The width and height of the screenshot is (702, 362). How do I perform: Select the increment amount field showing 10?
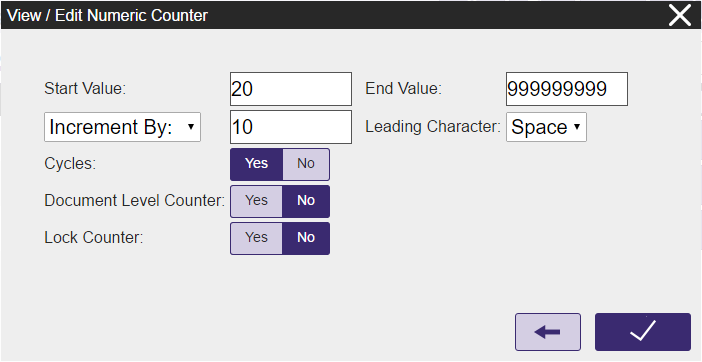pos(291,127)
